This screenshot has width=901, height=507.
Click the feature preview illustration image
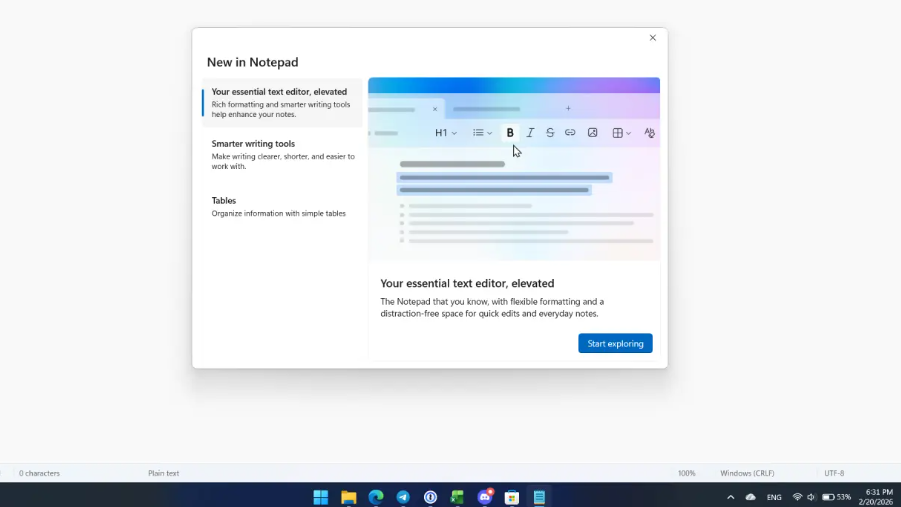[x=513, y=168]
